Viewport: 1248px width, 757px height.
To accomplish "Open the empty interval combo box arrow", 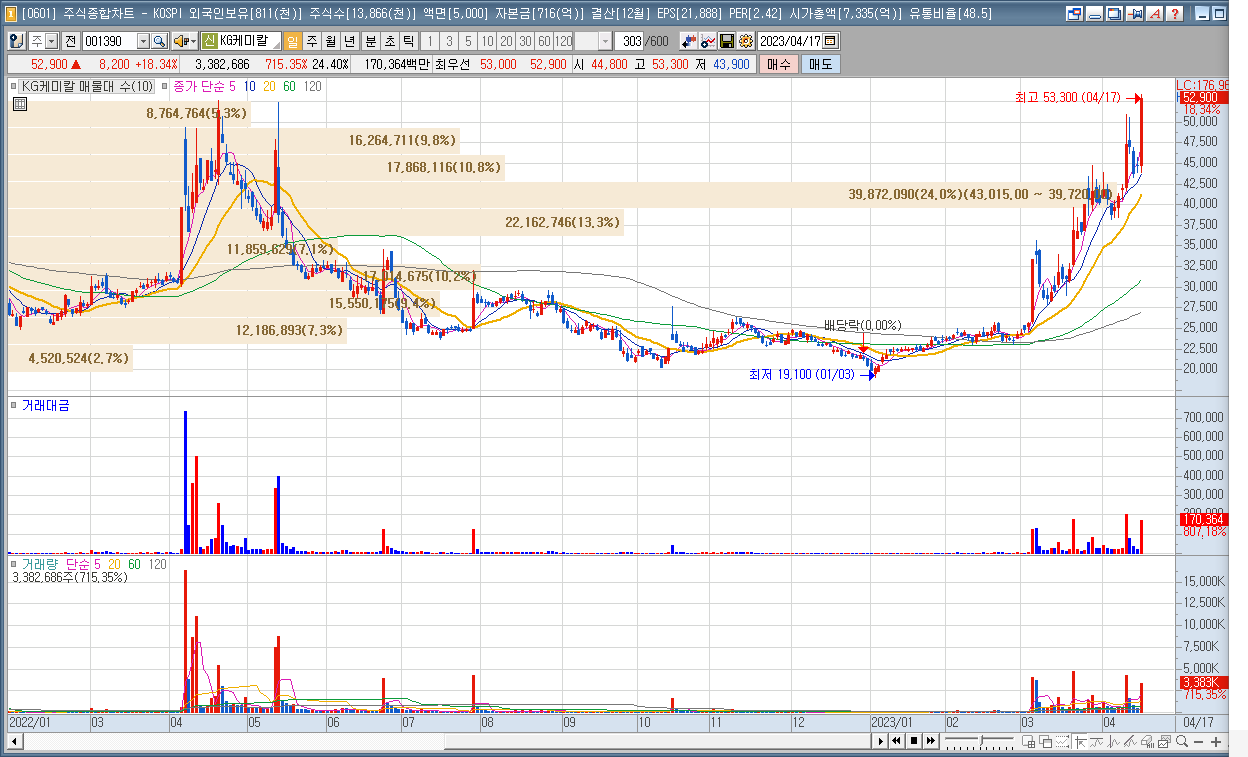I will (x=606, y=41).
